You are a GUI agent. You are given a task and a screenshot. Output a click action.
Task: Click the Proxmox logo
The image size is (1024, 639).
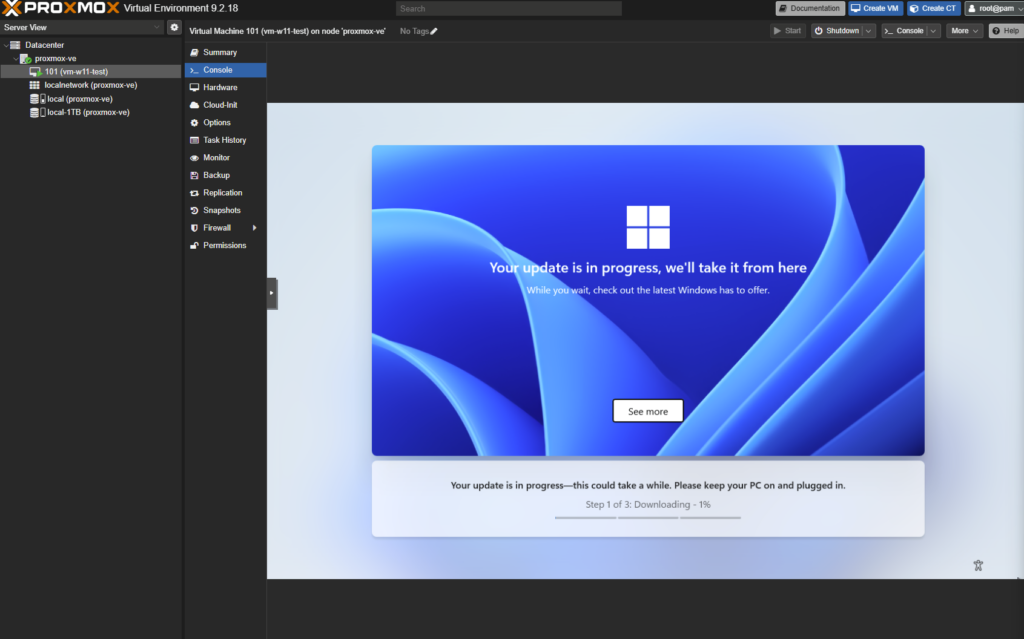point(61,8)
